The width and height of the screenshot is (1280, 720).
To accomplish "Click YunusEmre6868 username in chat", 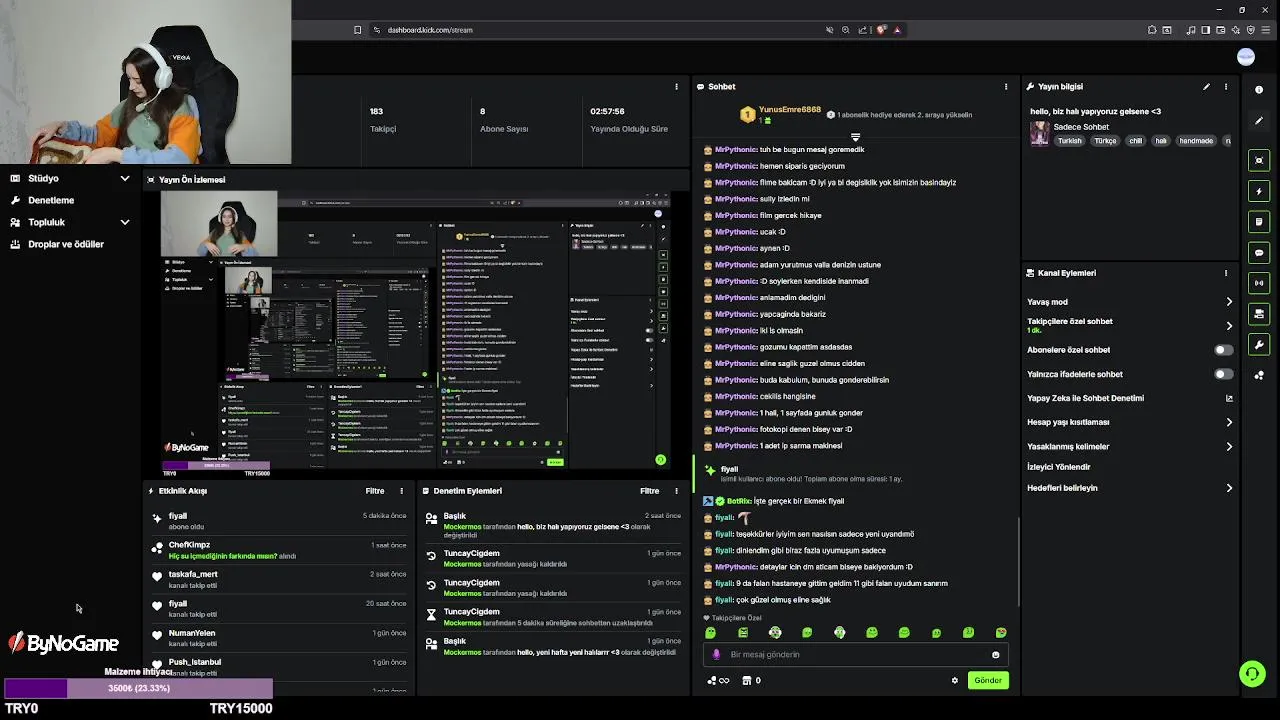I will 789,109.
